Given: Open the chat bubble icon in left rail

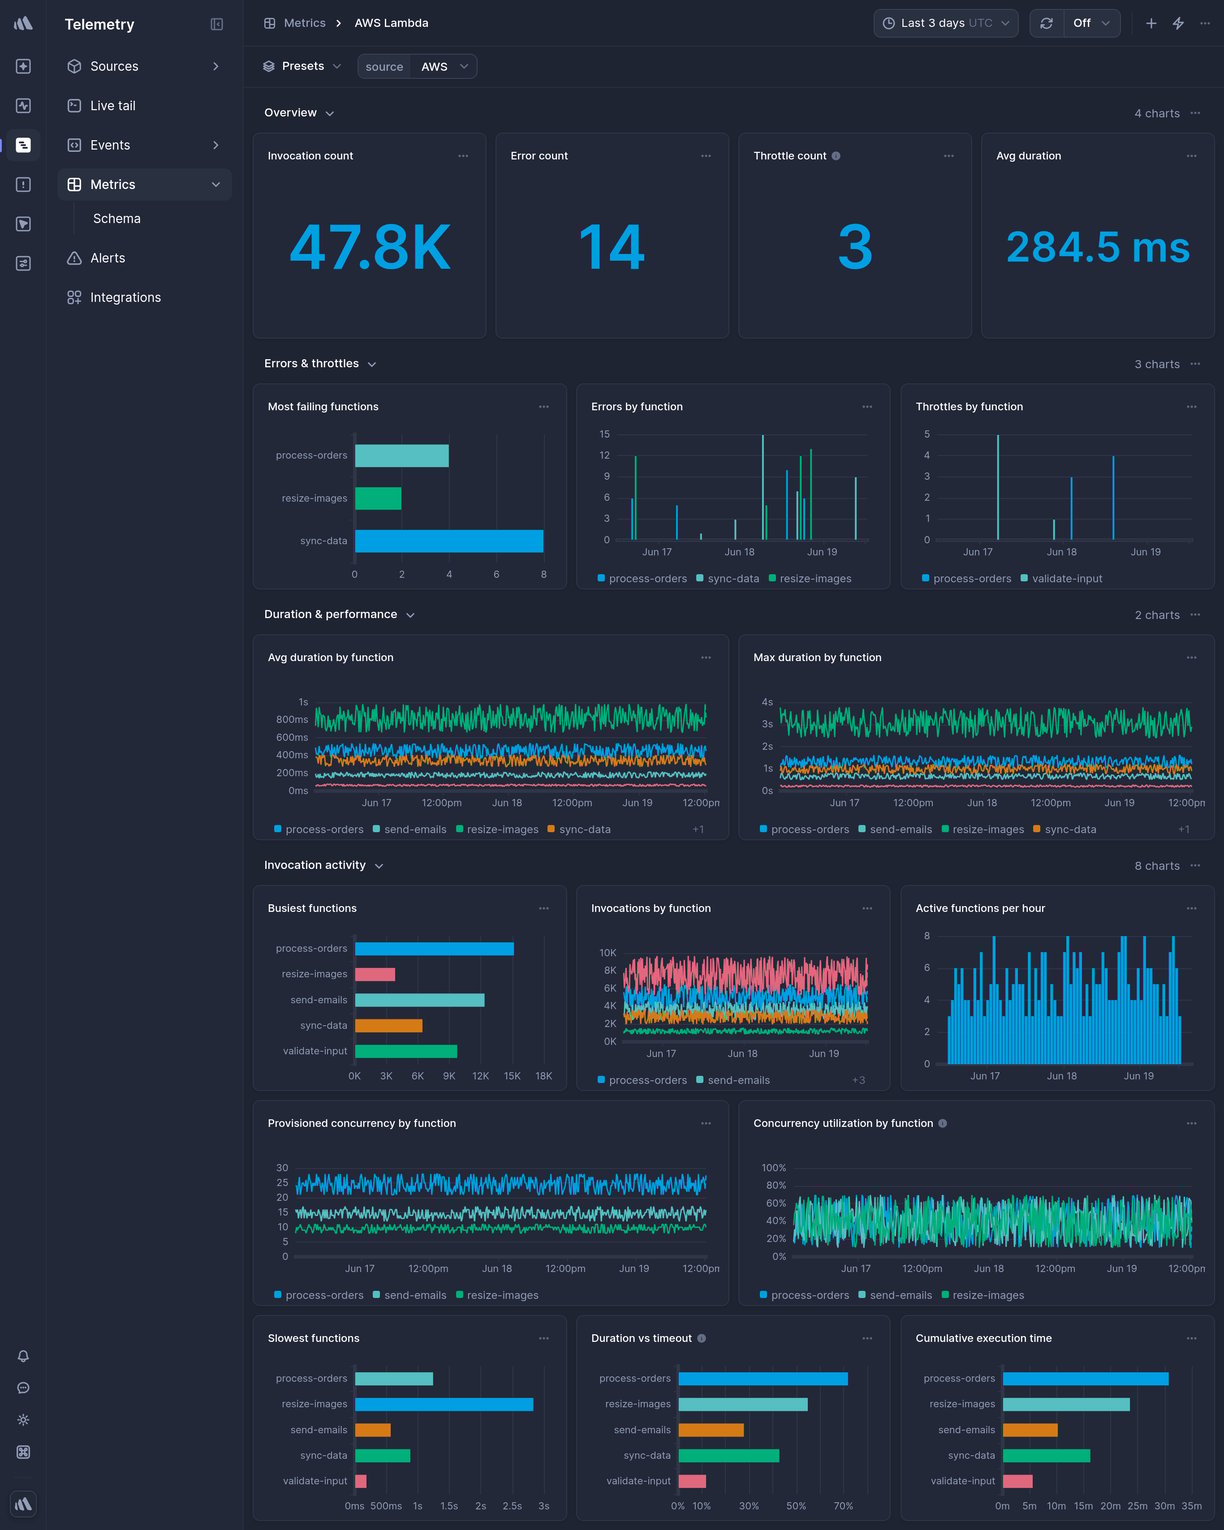Looking at the screenshot, I should 23,1388.
